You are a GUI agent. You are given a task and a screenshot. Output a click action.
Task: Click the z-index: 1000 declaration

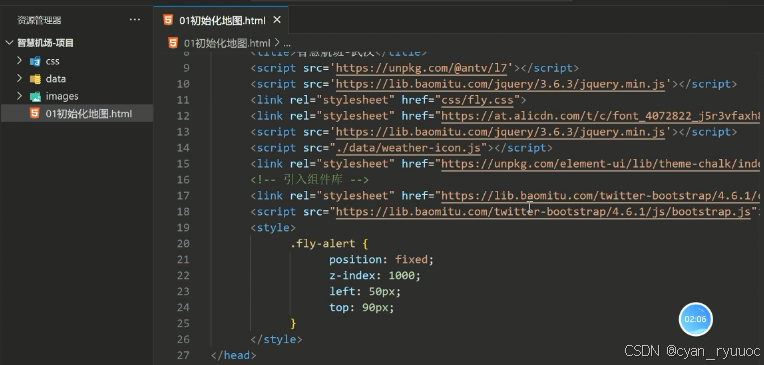tap(374, 276)
